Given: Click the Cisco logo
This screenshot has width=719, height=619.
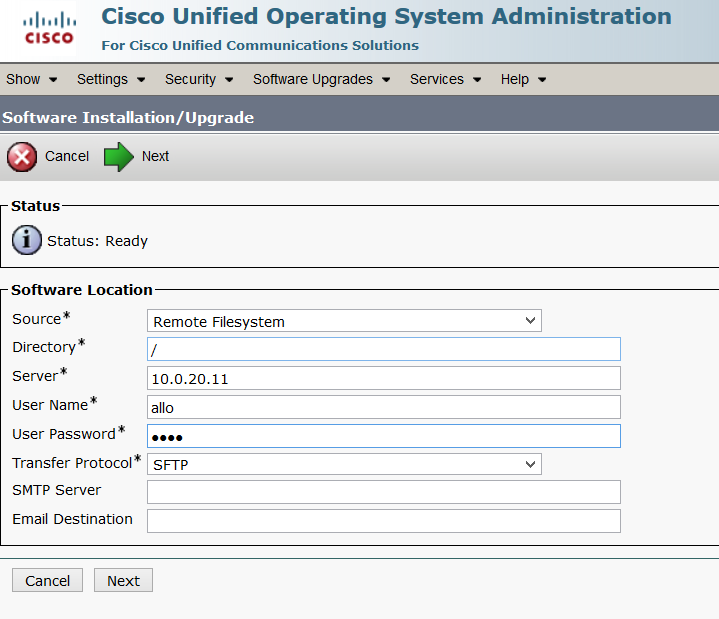Looking at the screenshot, I should 48,28.
